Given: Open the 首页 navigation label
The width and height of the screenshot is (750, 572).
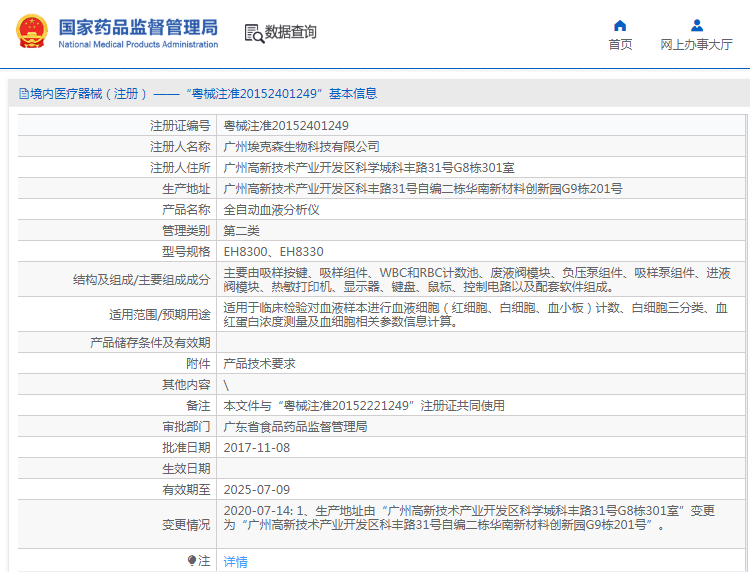Looking at the screenshot, I should tap(620, 45).
